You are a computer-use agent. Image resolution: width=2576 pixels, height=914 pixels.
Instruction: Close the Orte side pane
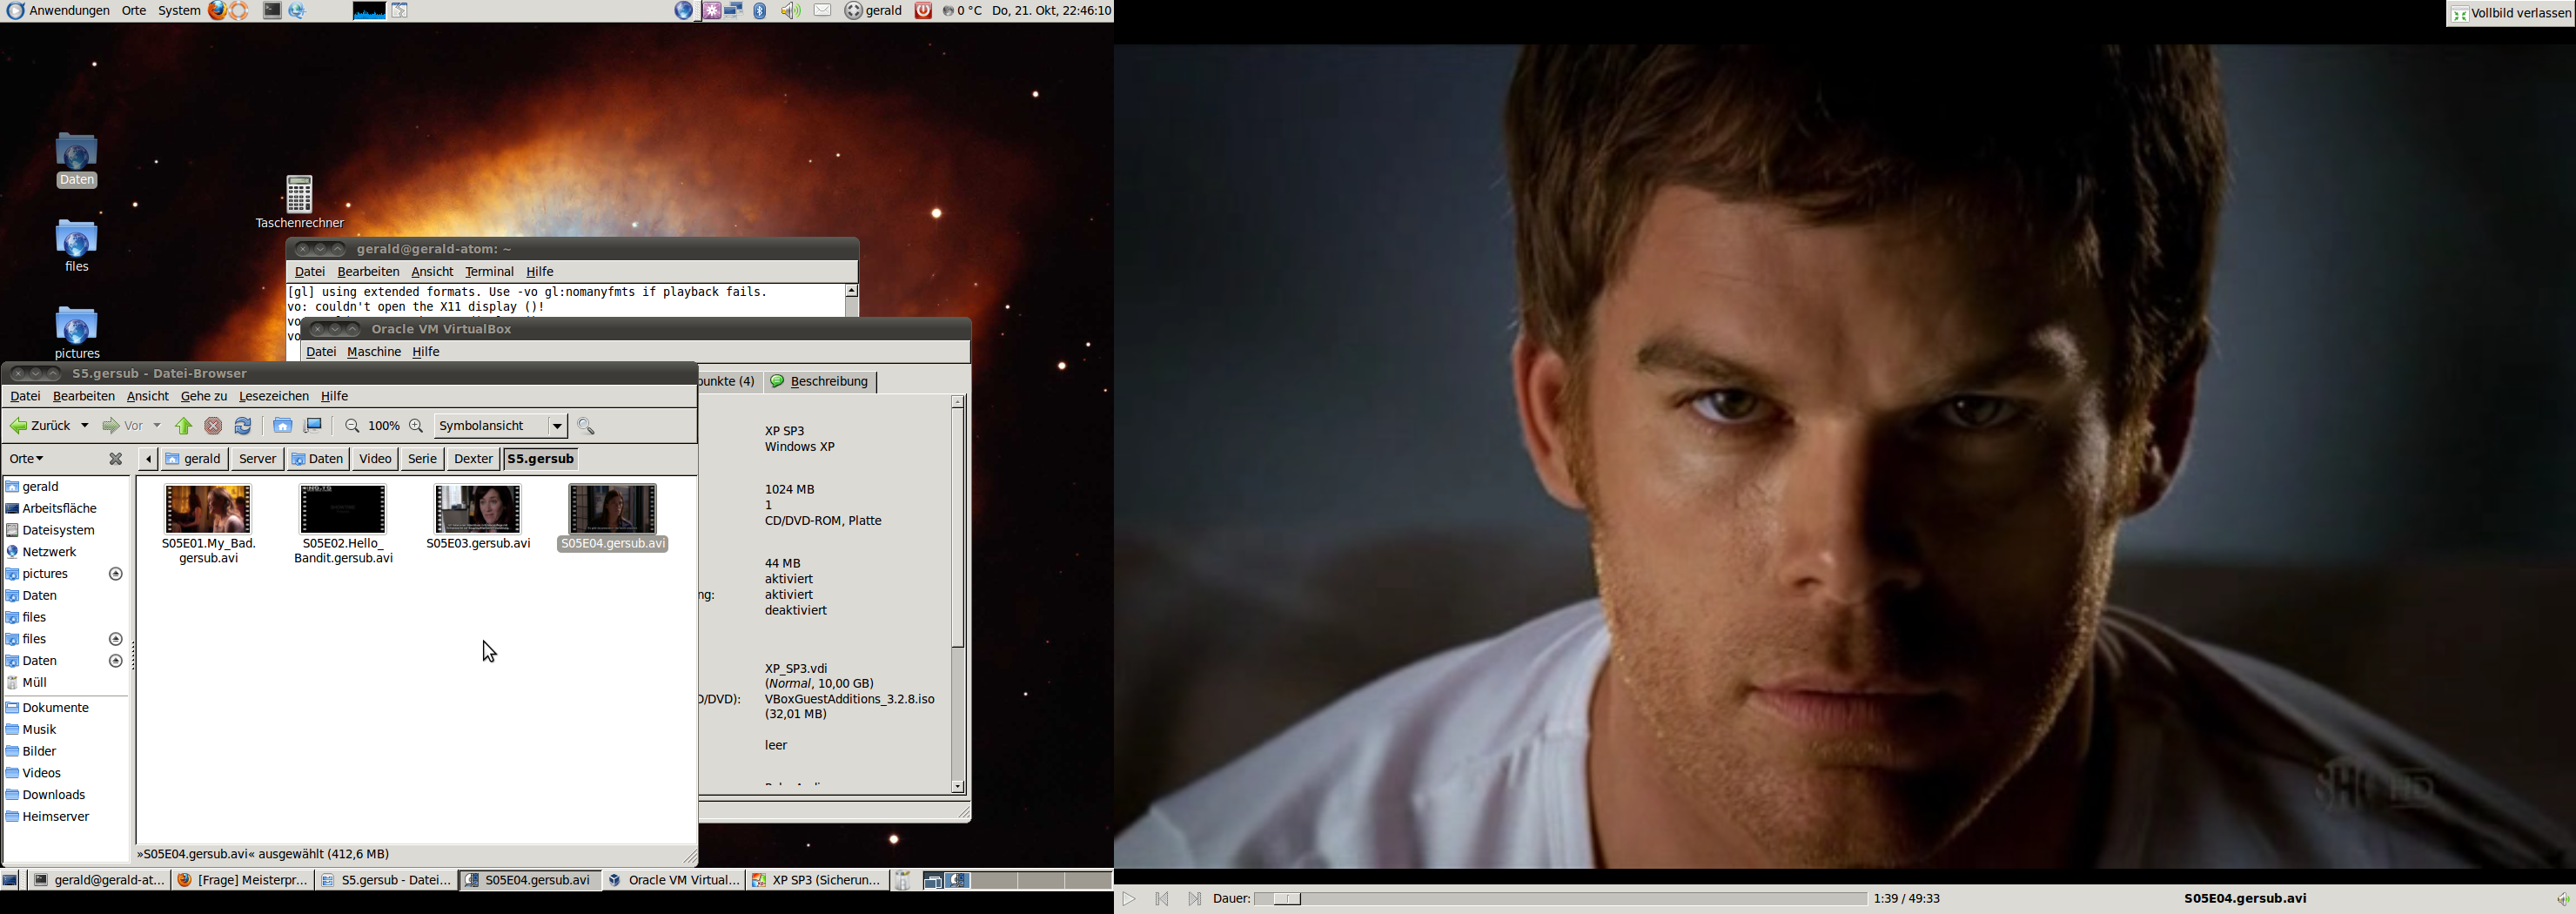[x=116, y=459]
